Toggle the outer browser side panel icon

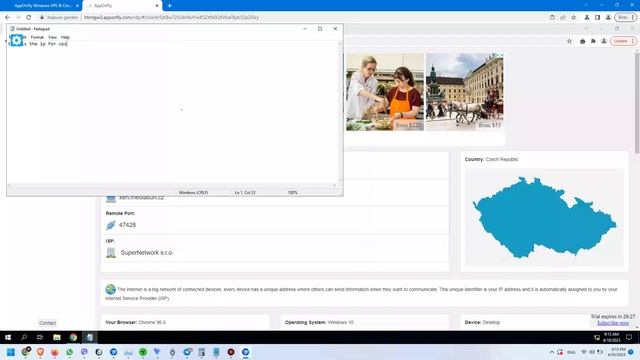coord(598,18)
